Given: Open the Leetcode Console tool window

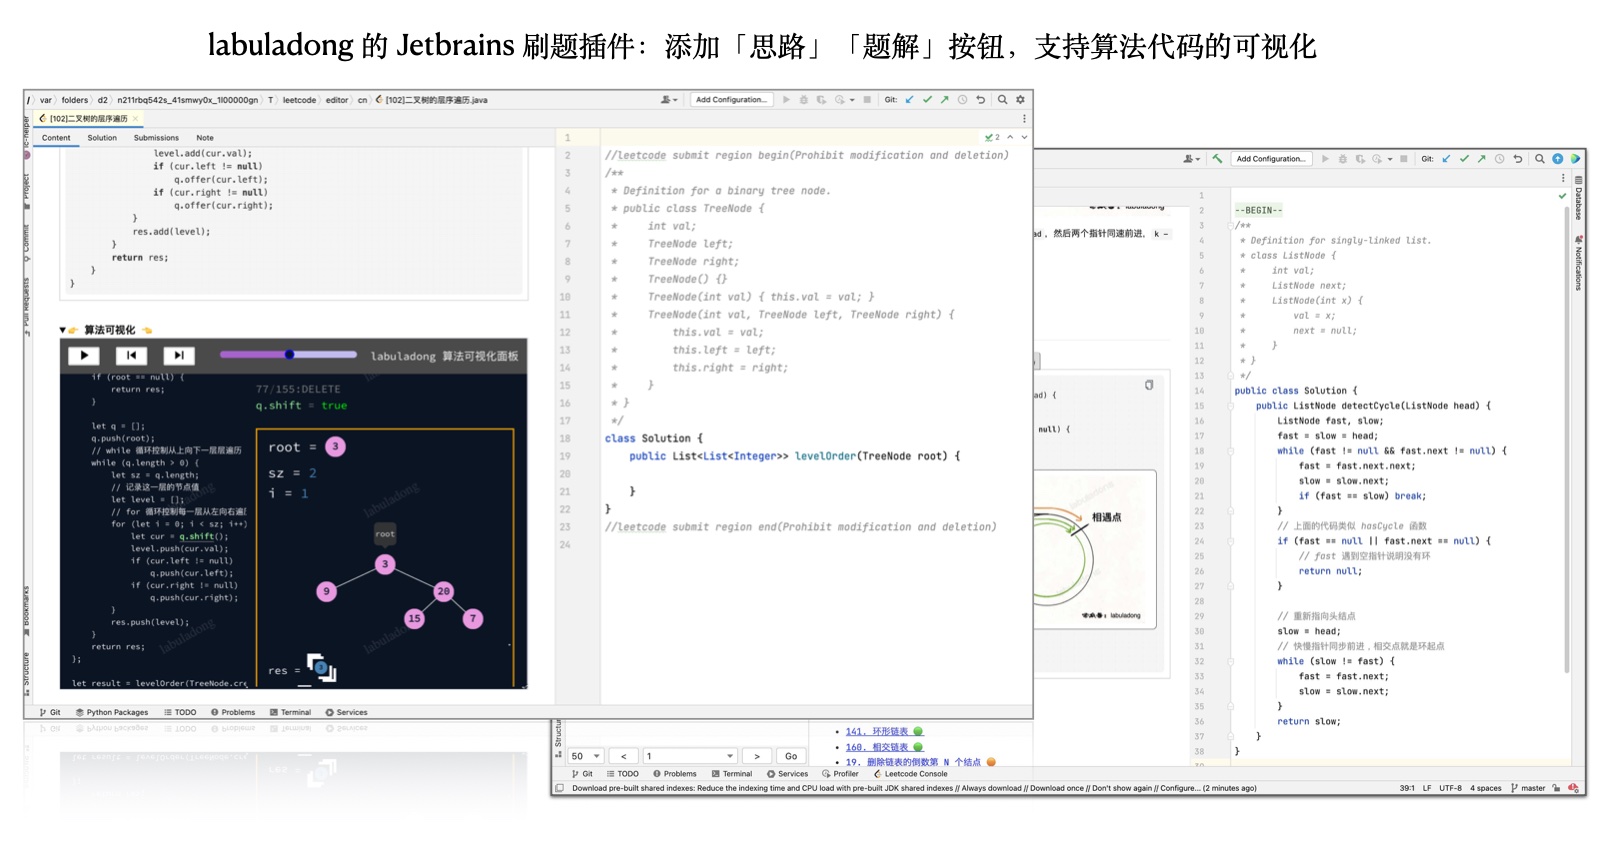Looking at the screenshot, I should pos(910,774).
